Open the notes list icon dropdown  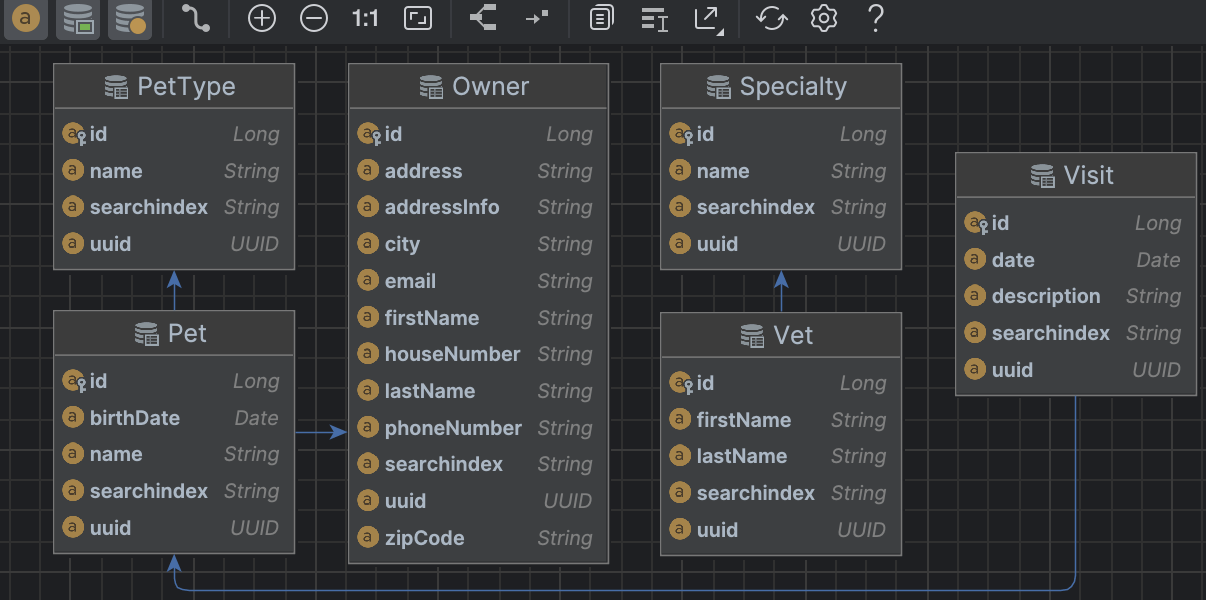click(655, 18)
